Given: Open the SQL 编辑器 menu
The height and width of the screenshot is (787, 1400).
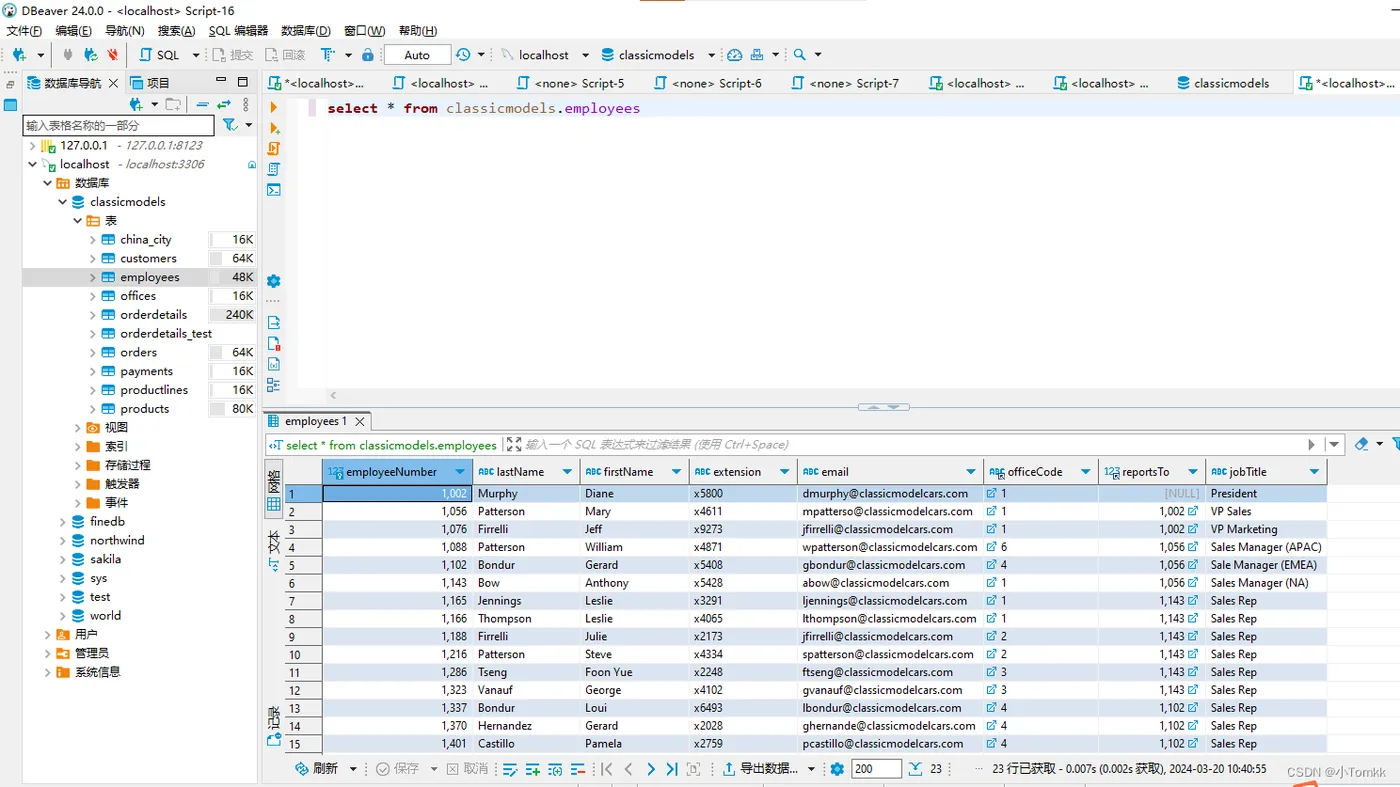Looking at the screenshot, I should click(238, 31).
